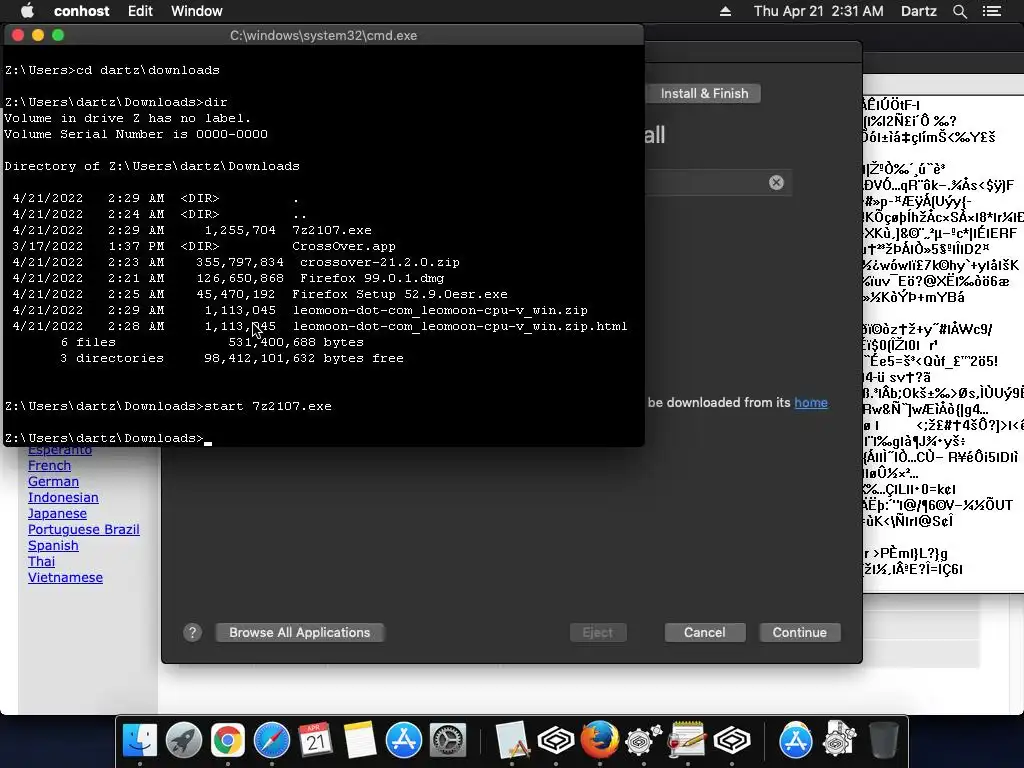Open the Portuguese Brazil language link
This screenshot has height=768, width=1024.
(84, 530)
